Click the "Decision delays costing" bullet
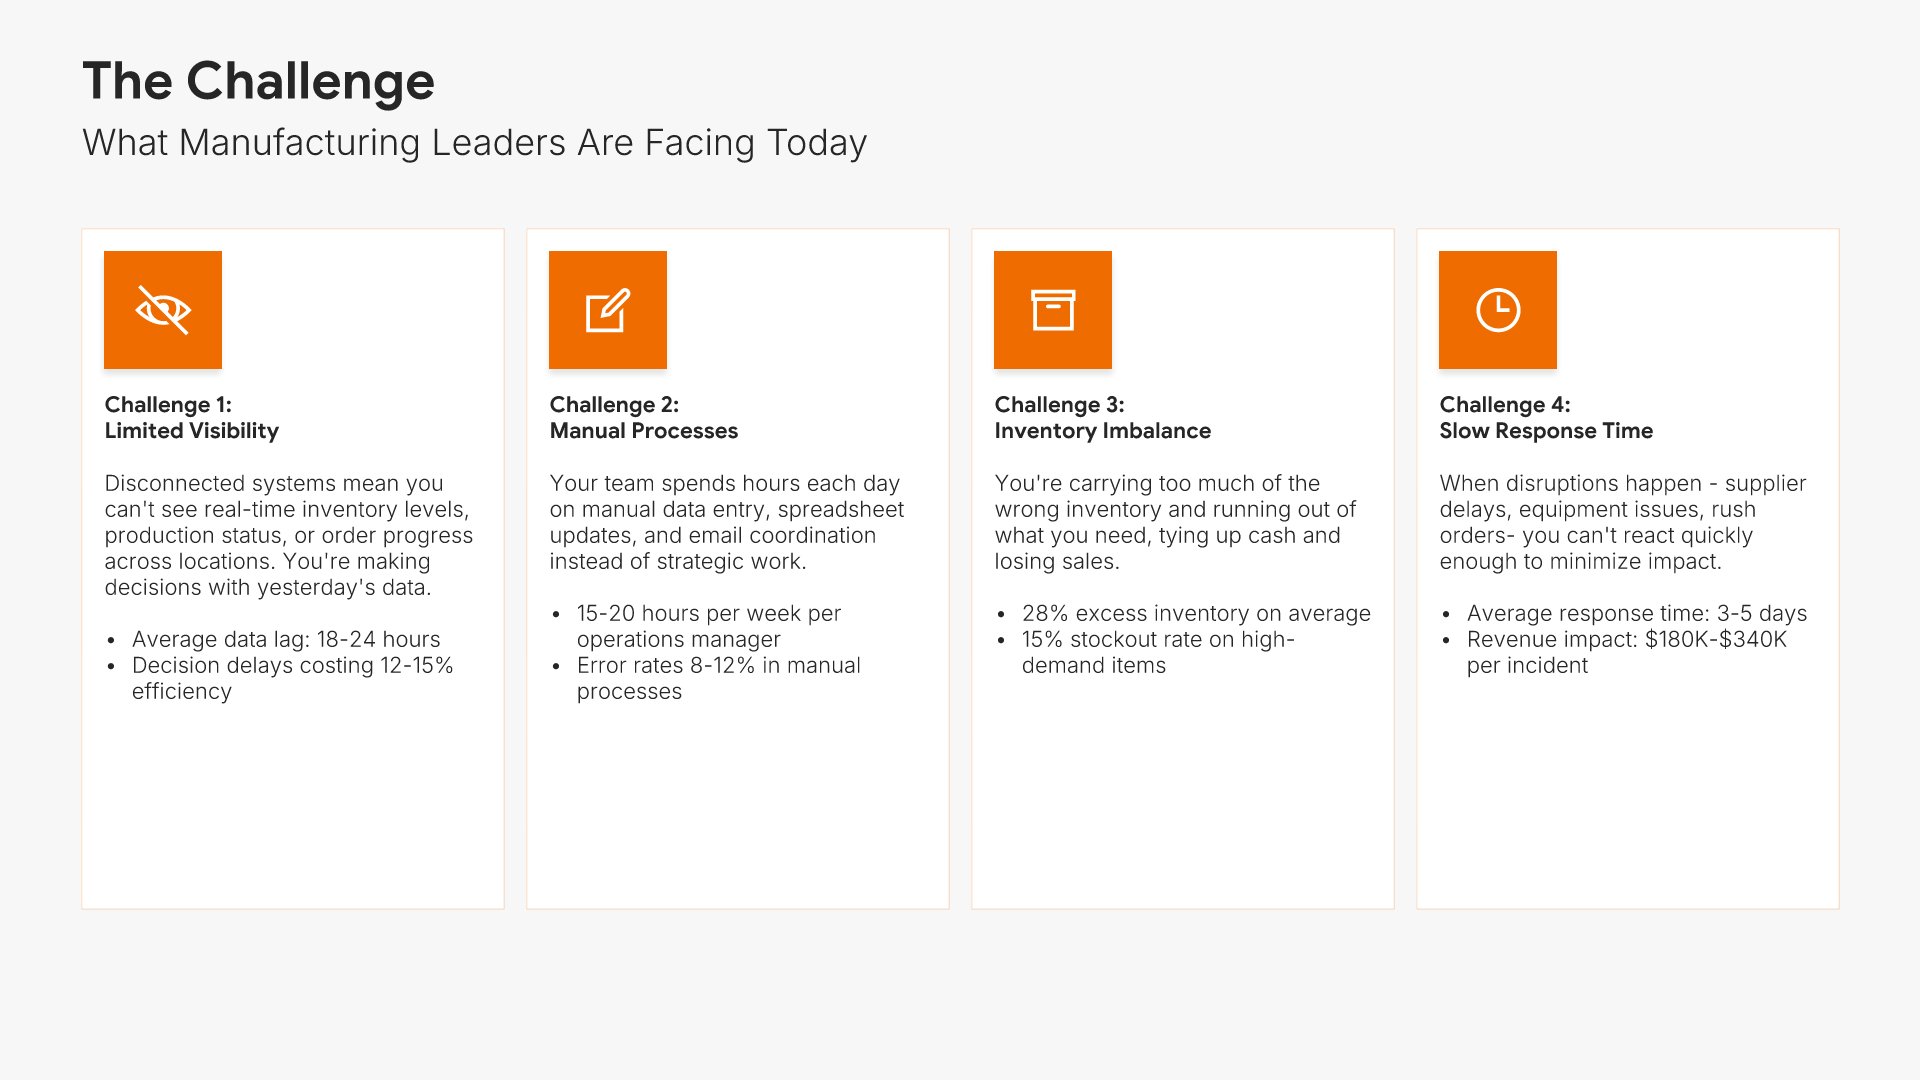This screenshot has width=1920, height=1080. (x=292, y=678)
